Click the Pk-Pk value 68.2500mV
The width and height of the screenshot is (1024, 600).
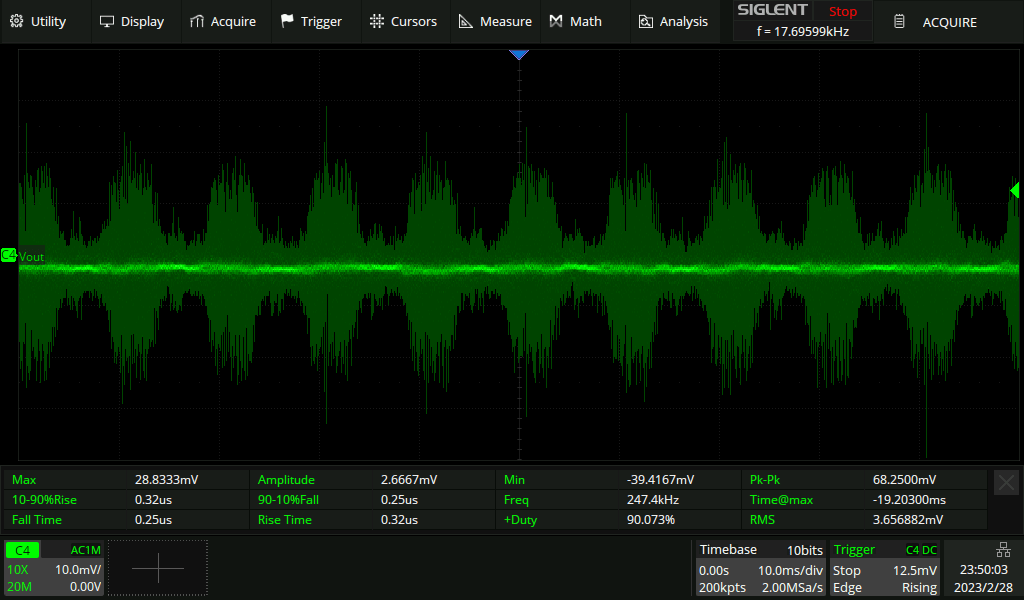[904, 479]
